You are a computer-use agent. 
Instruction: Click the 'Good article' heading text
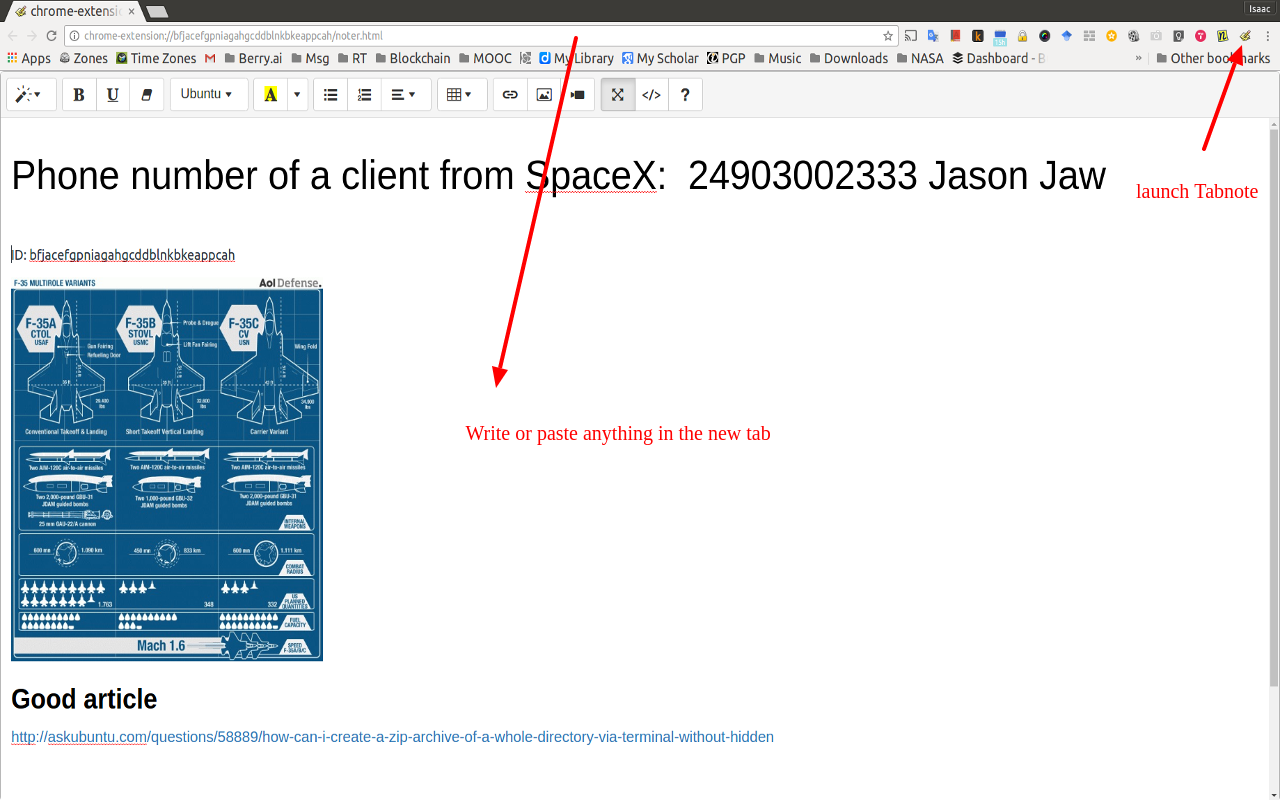click(x=84, y=699)
